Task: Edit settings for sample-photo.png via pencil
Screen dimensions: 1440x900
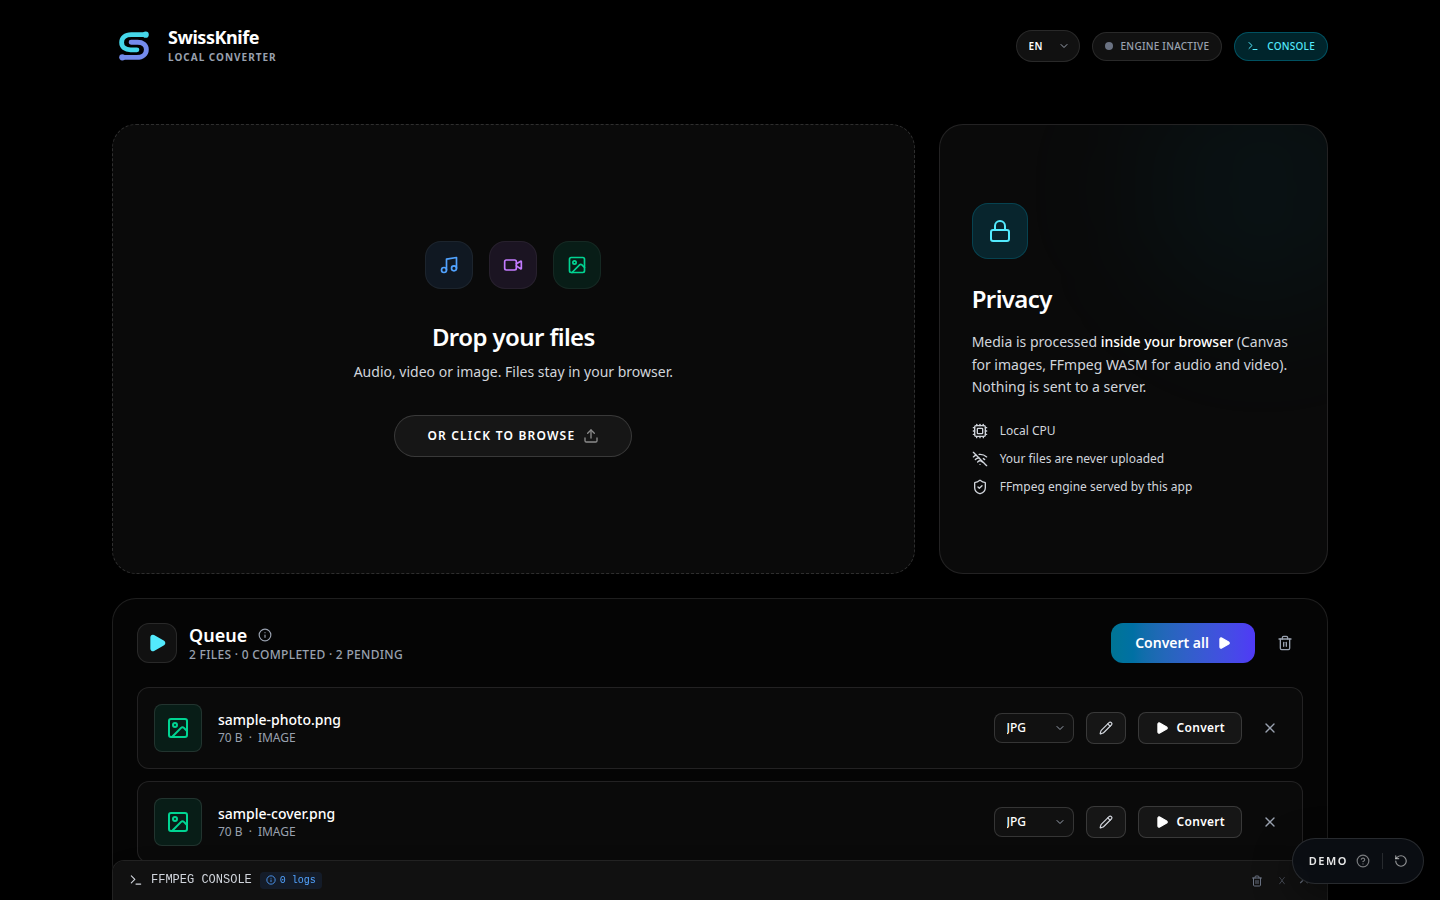Action: (1106, 728)
